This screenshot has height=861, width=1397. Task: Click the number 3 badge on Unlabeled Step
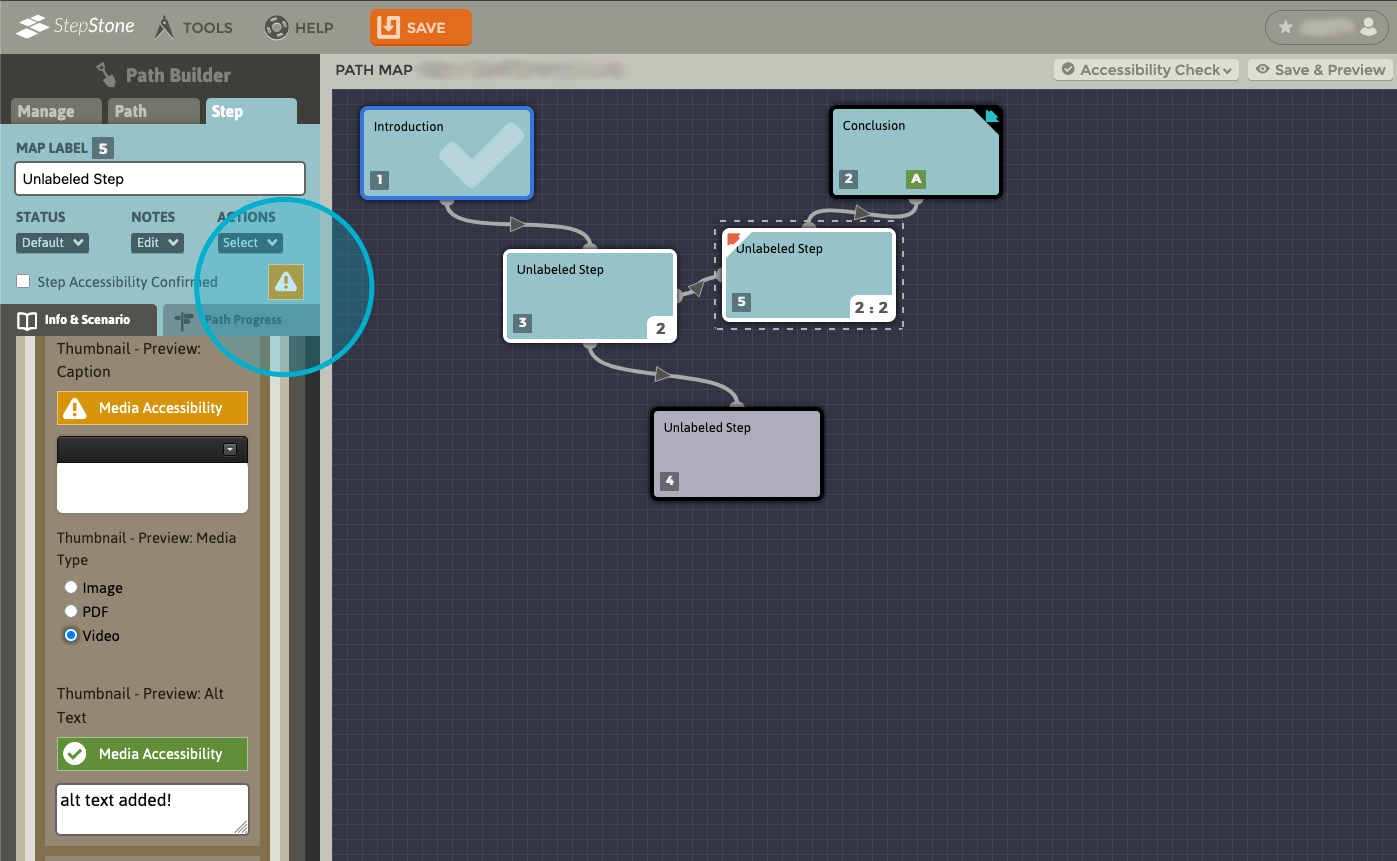pyautogui.click(x=522, y=323)
